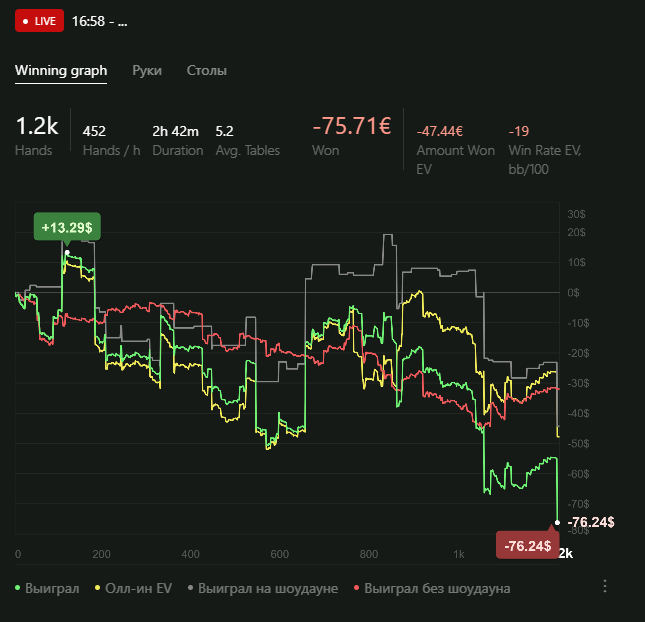The width and height of the screenshot is (645, 622).
Task: Open the three-dot chart options menu
Action: coord(605,586)
